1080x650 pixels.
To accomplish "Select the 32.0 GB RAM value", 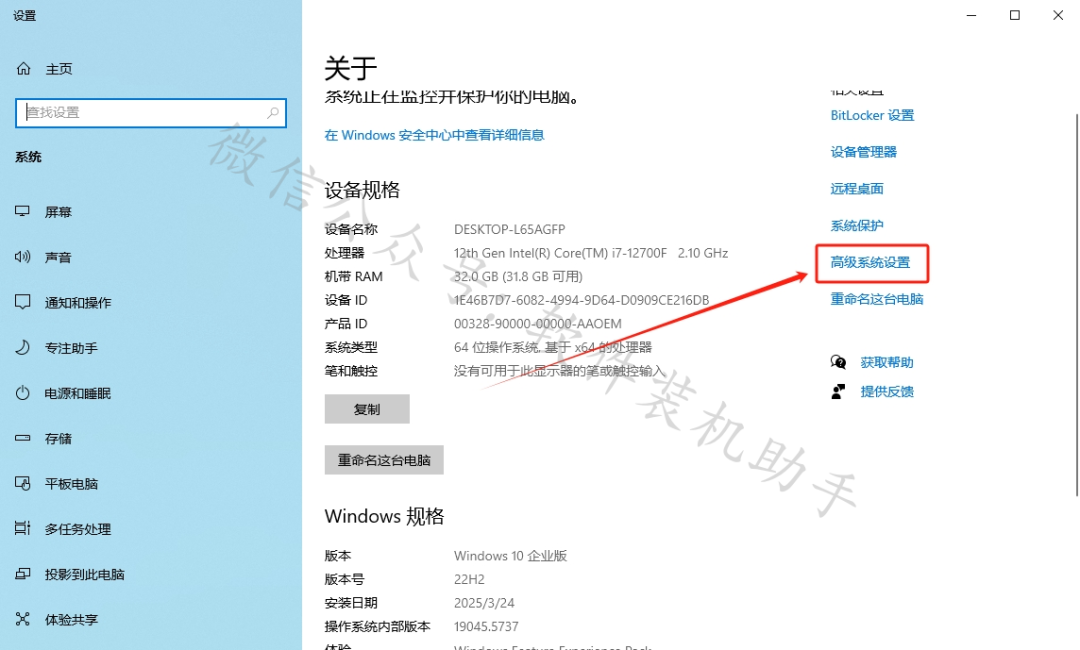I will [518, 277].
